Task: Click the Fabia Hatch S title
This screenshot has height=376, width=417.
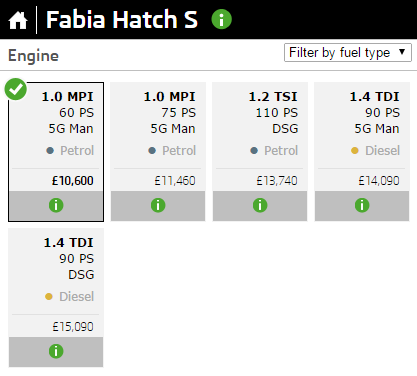Action: coord(122,19)
